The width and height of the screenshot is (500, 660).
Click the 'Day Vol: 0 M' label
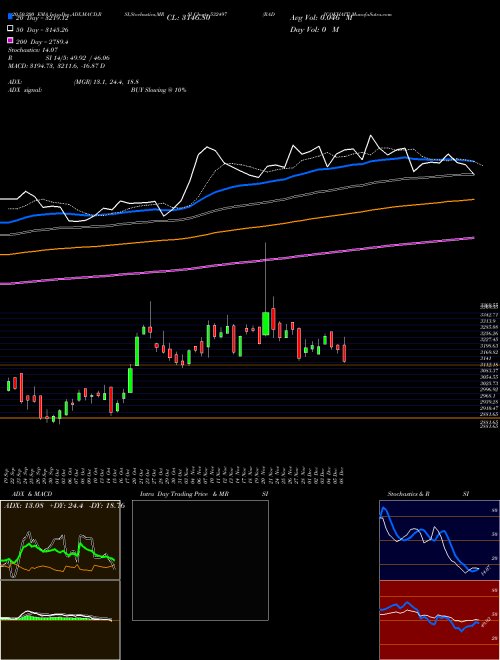click(x=314, y=29)
